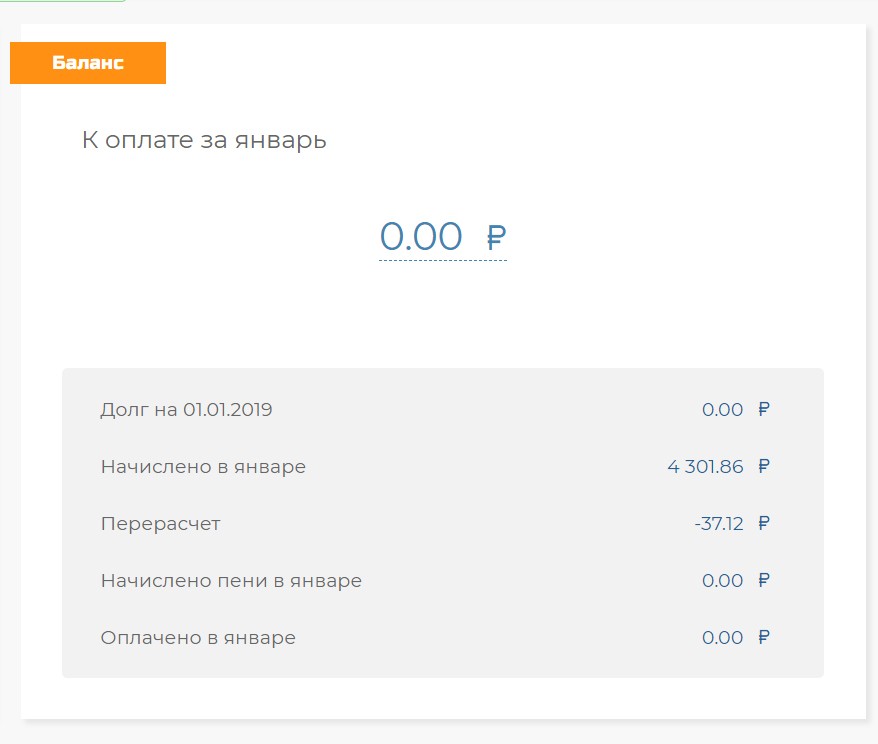Open the 0.00 total amount link
878x744 pixels.
(x=421, y=237)
